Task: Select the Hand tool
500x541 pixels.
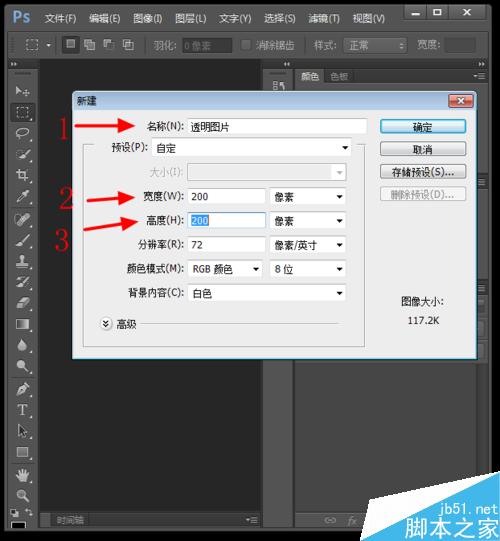Action: pyautogui.click(x=22, y=475)
